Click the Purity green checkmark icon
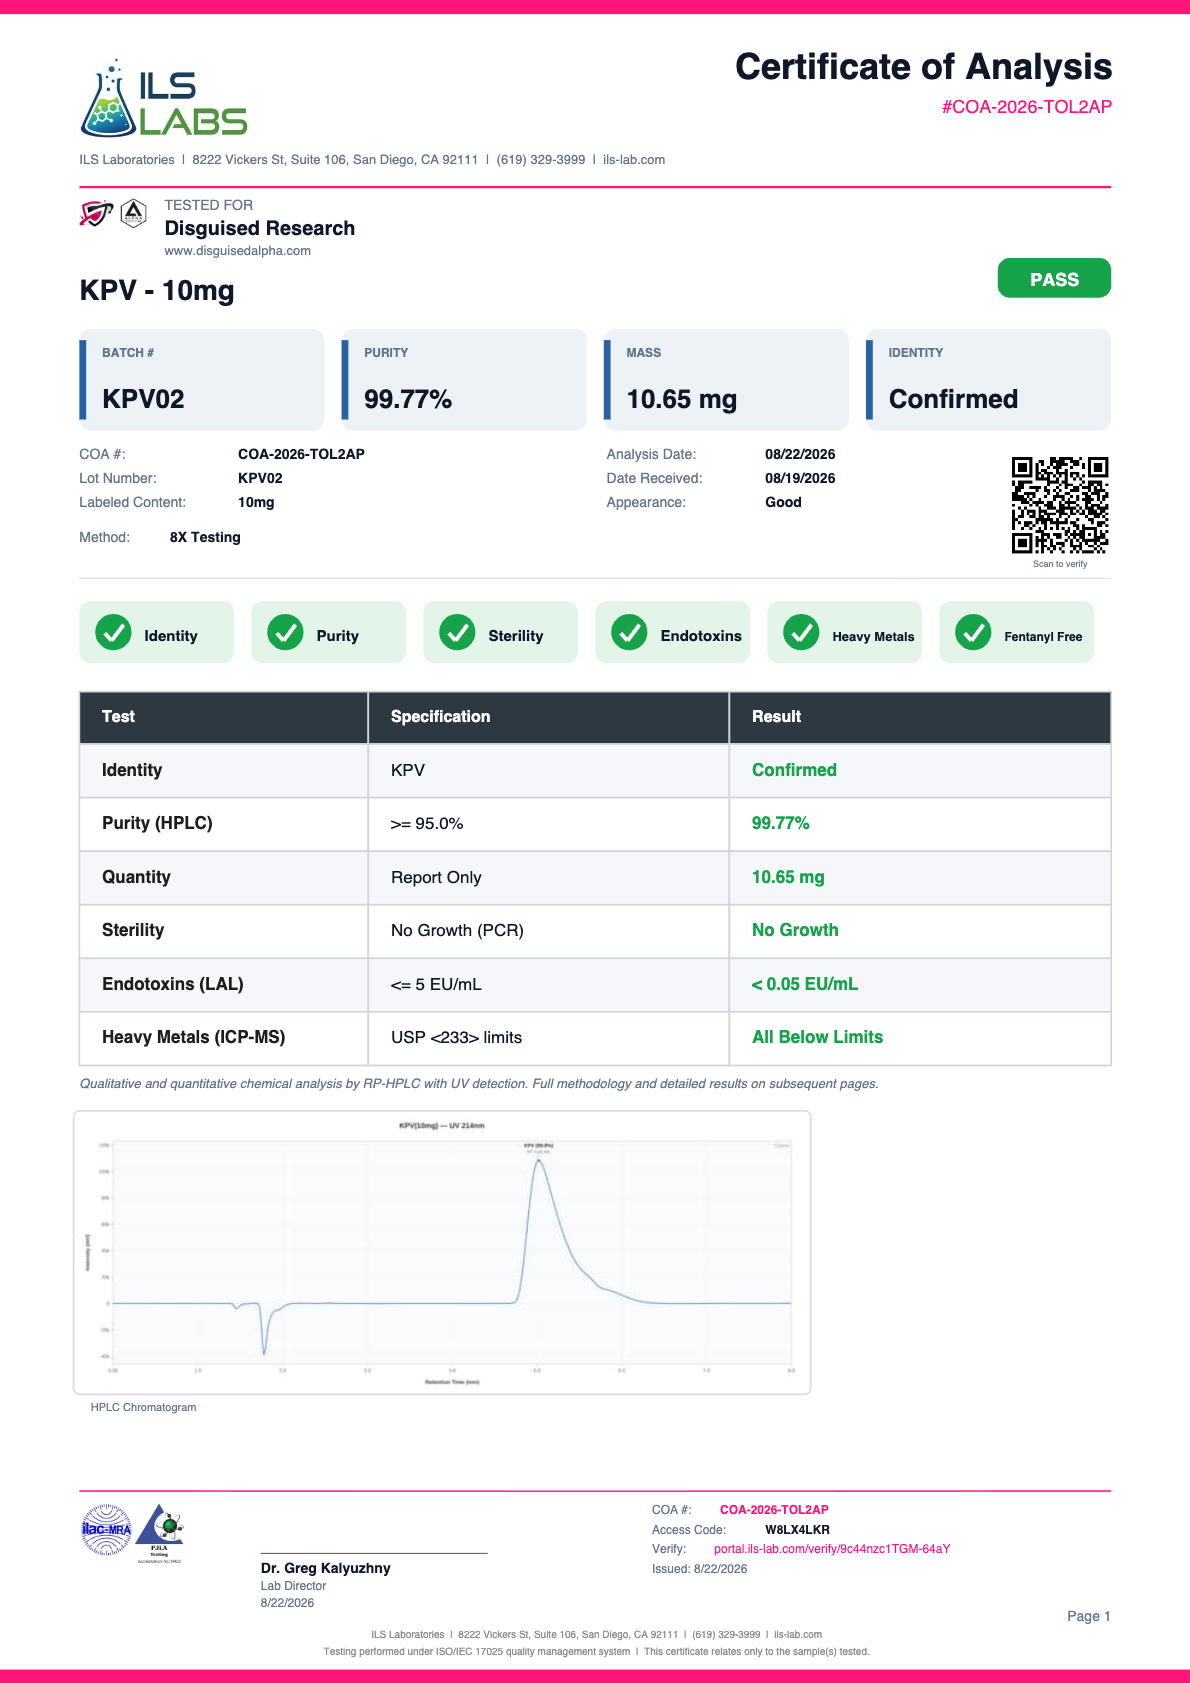Image resolution: width=1190 pixels, height=1683 pixels. coord(285,632)
